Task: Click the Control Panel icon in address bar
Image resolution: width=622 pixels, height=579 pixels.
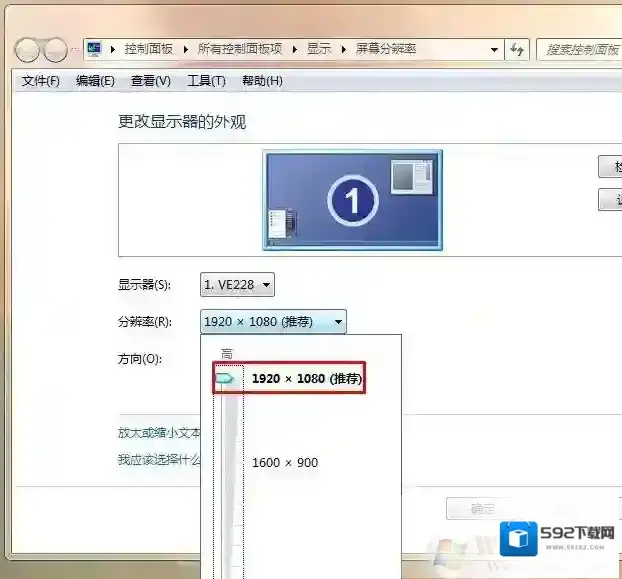Action: 95,49
